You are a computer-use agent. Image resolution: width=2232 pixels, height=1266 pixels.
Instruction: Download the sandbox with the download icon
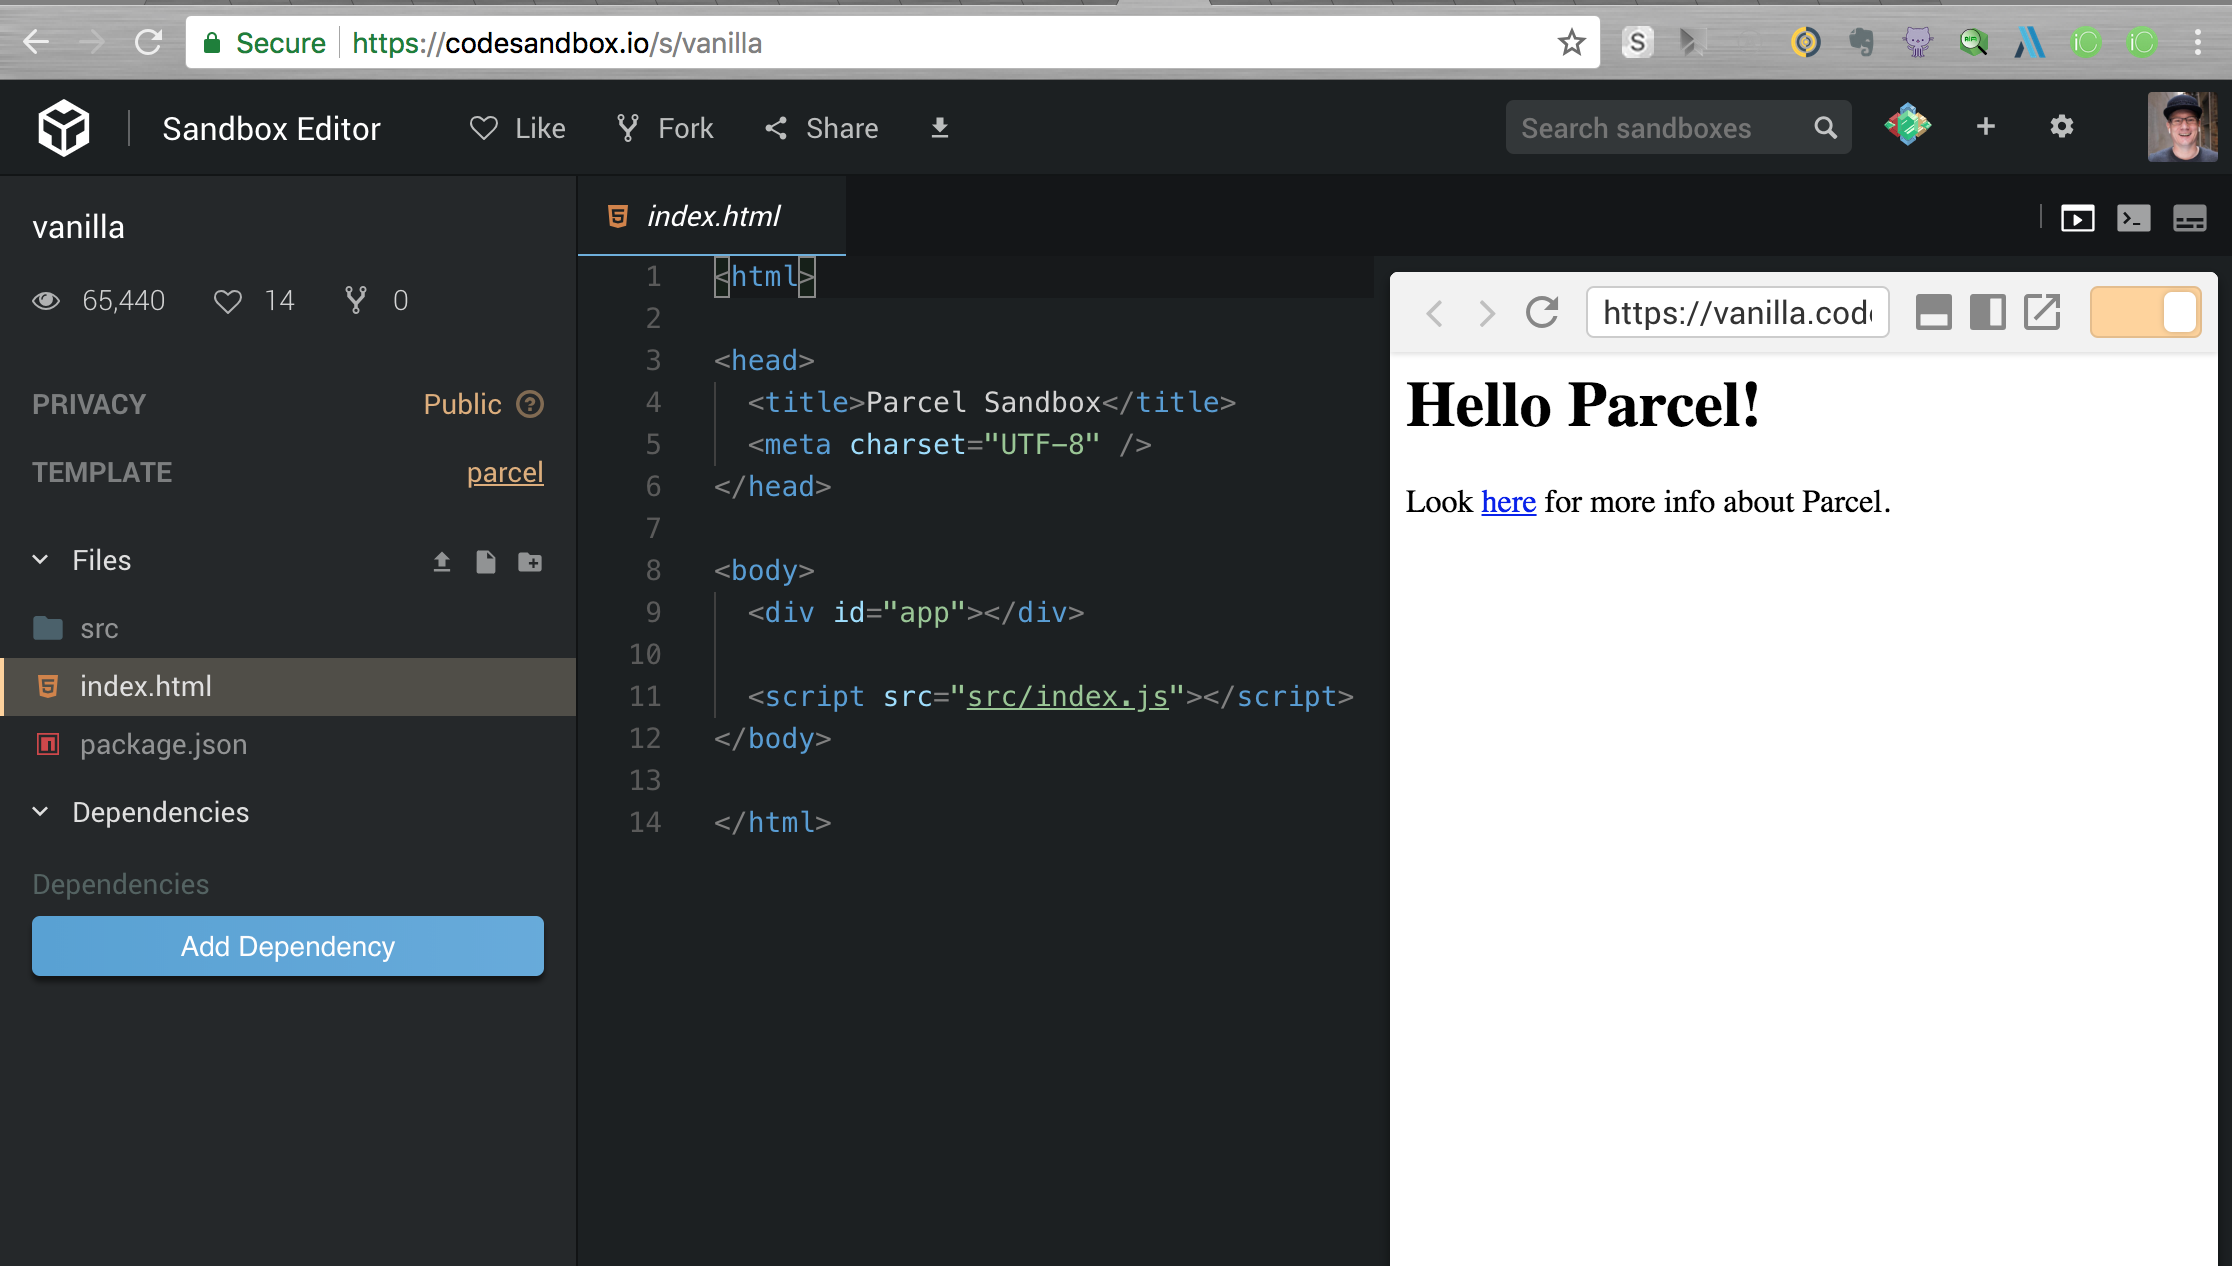[x=939, y=128]
